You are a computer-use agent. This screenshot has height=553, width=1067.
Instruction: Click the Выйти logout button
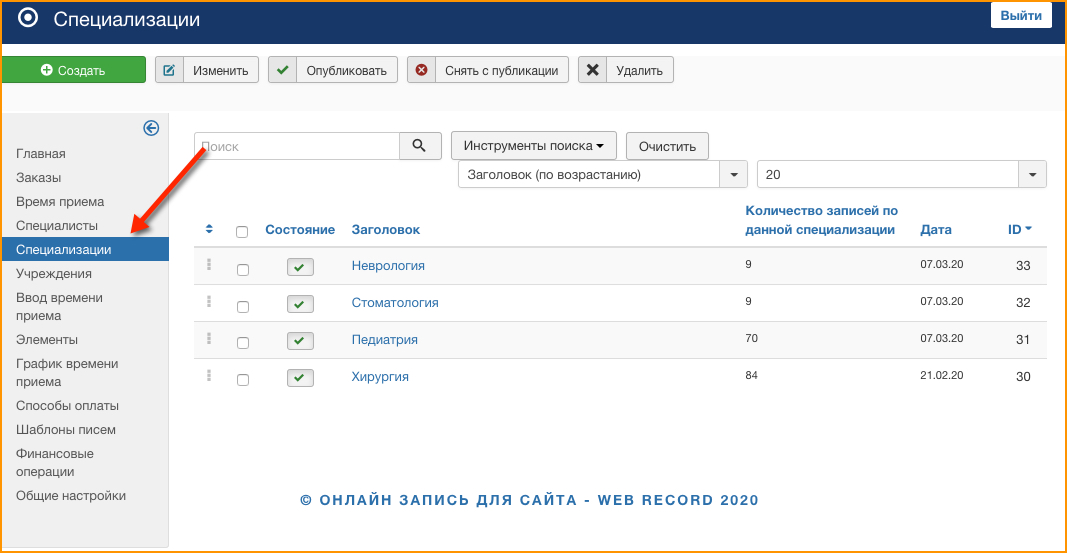coord(1021,16)
